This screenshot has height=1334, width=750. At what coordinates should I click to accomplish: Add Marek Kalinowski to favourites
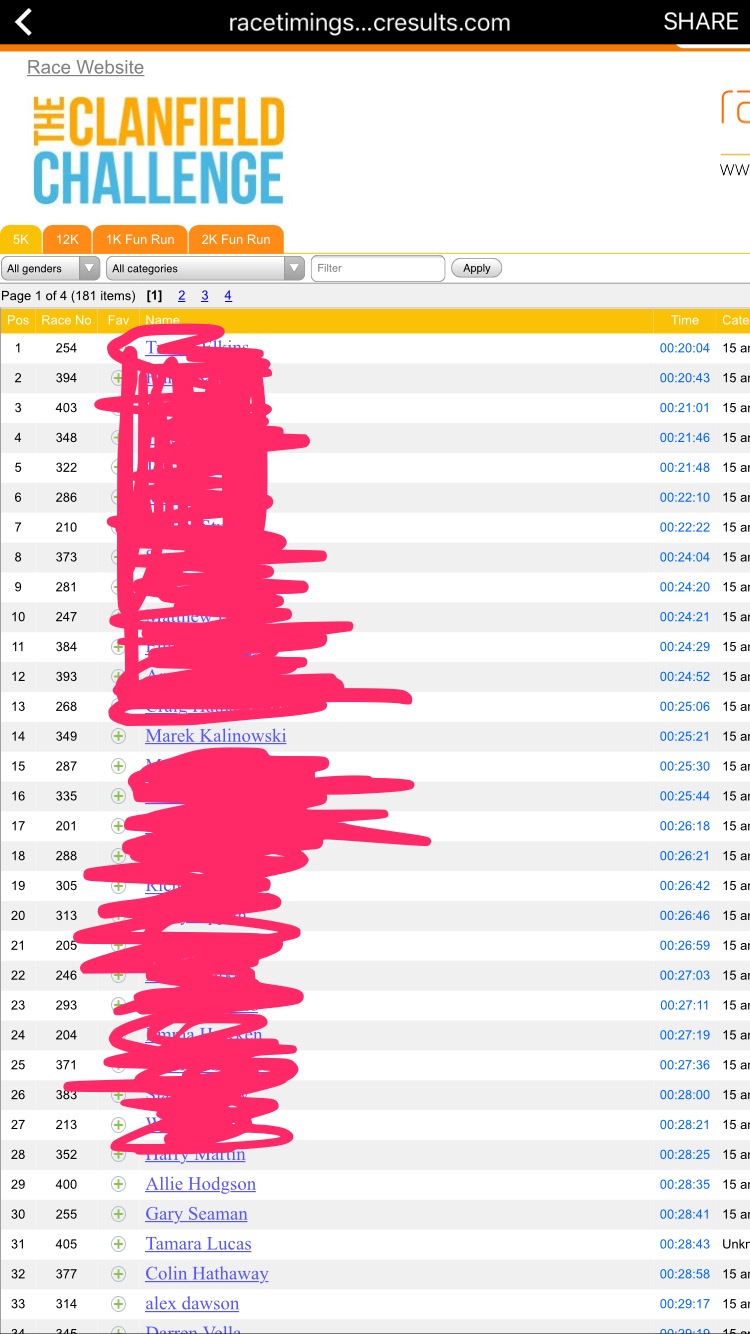click(x=118, y=736)
